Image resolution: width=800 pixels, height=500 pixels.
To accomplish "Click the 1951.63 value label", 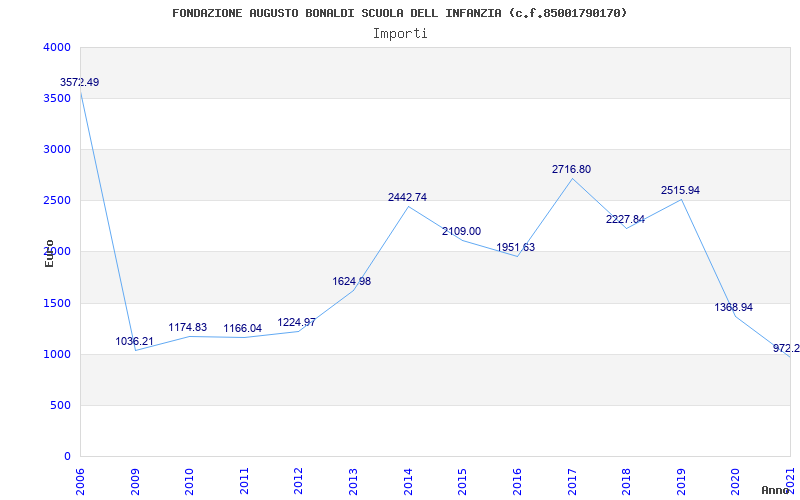I will (516, 247).
